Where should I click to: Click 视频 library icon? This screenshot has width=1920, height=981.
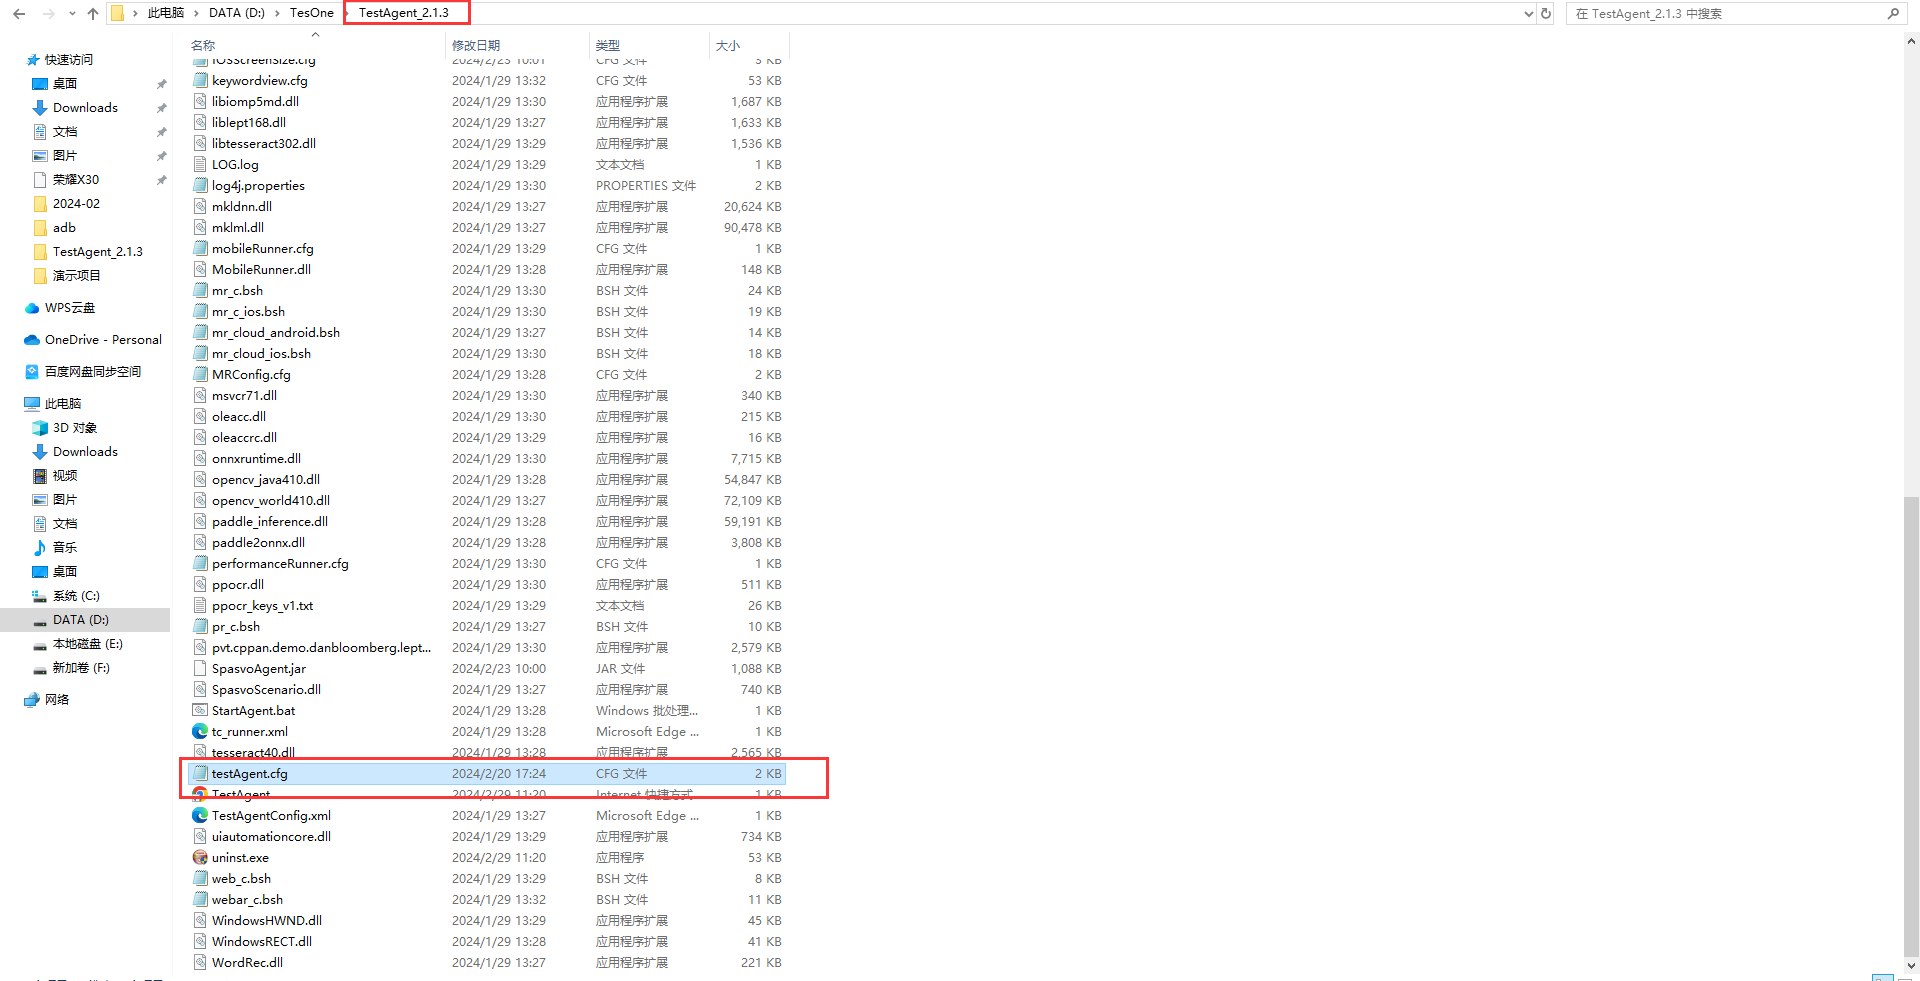click(40, 476)
